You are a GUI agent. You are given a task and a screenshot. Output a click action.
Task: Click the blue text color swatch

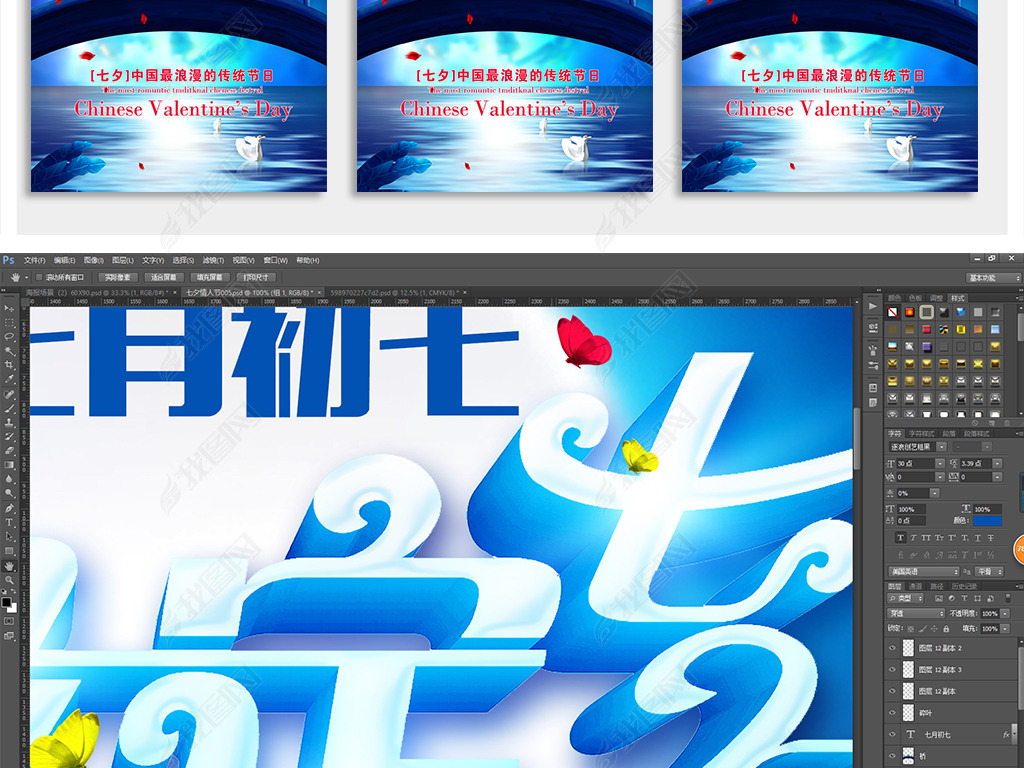987,520
